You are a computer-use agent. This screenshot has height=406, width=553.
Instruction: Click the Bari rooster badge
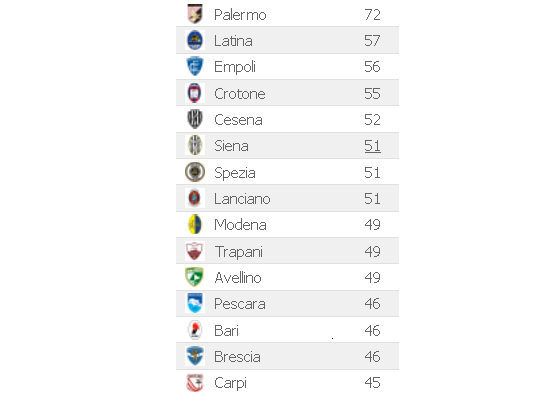tap(195, 330)
